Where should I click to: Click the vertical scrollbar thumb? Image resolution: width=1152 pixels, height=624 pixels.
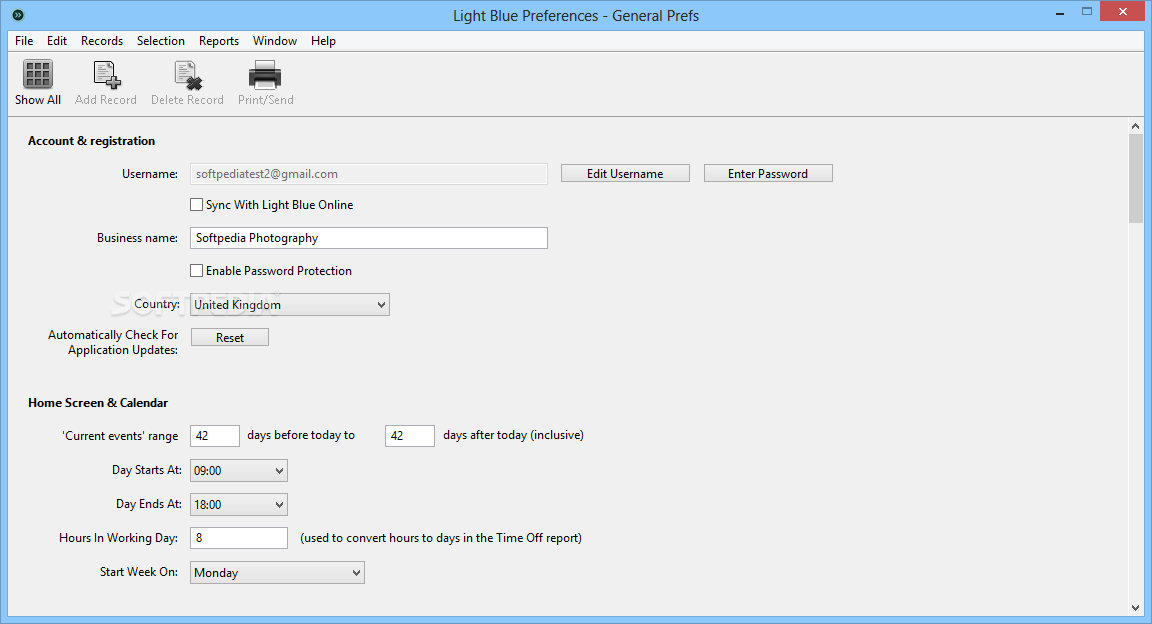tap(1136, 178)
